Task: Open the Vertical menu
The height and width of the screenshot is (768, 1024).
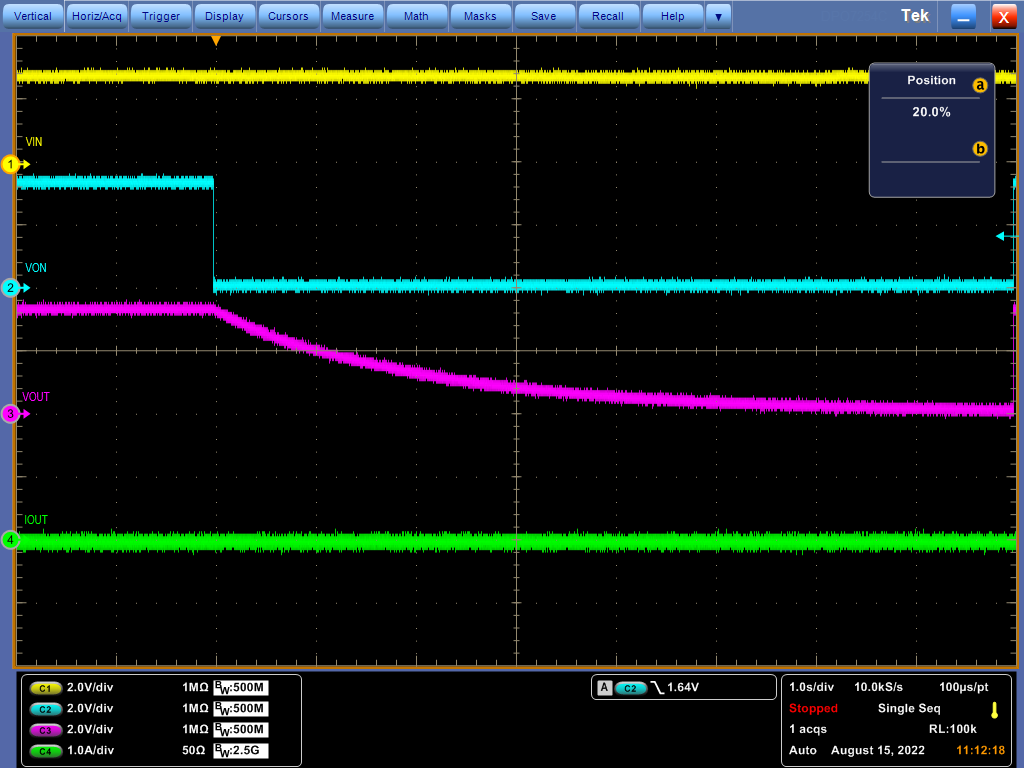Action: (x=33, y=16)
